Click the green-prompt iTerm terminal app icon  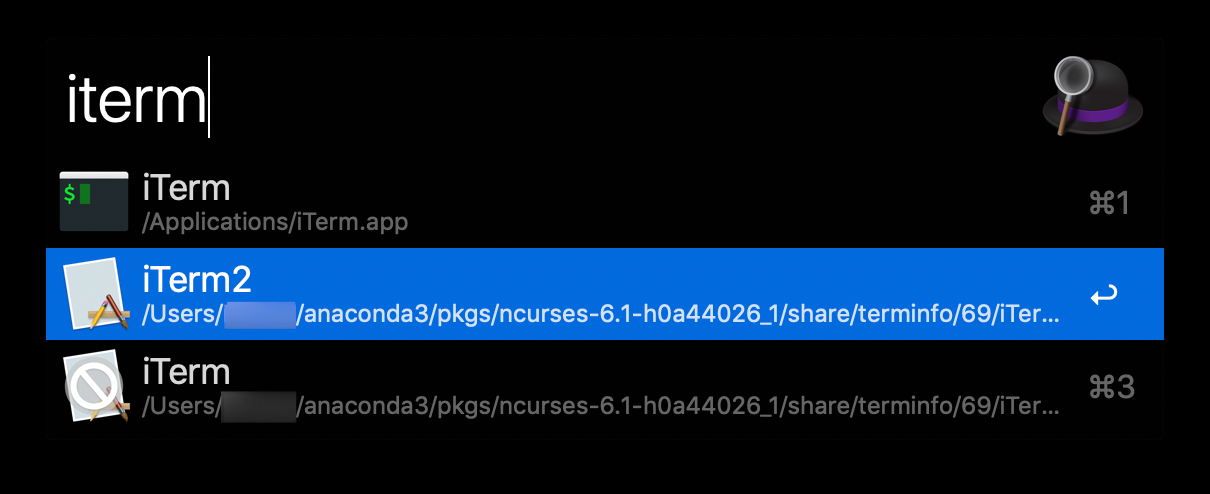coord(94,202)
